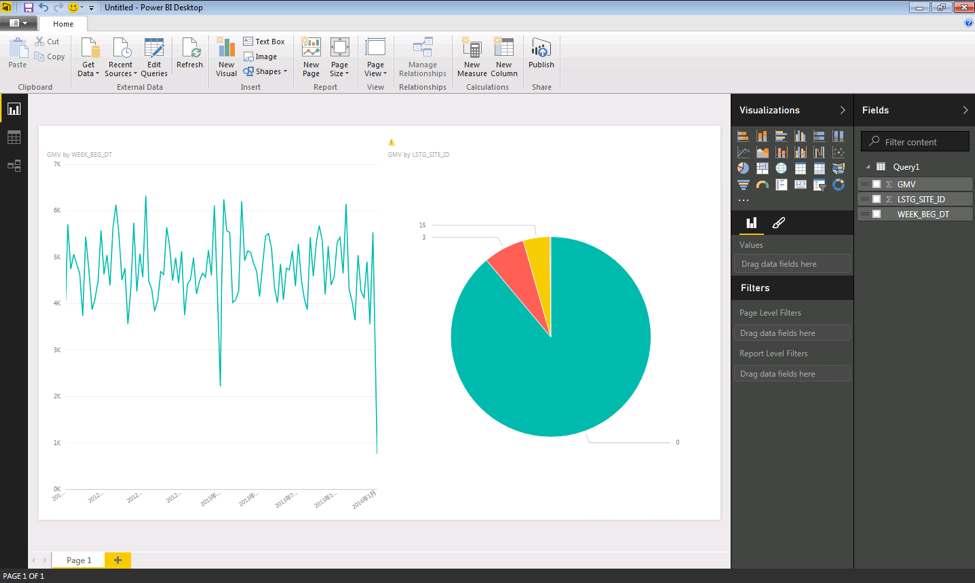
Task: Enable the WEEK_BEG_DT field checkbox
Action: coord(877,214)
